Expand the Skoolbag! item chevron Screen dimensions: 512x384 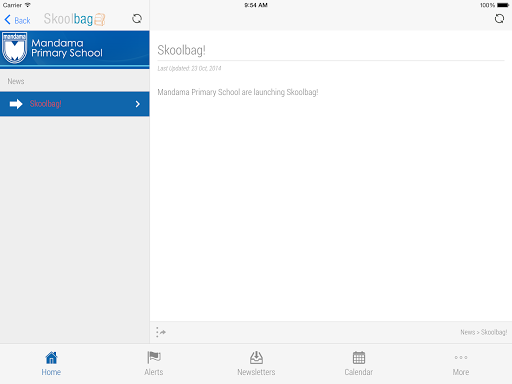pos(138,104)
